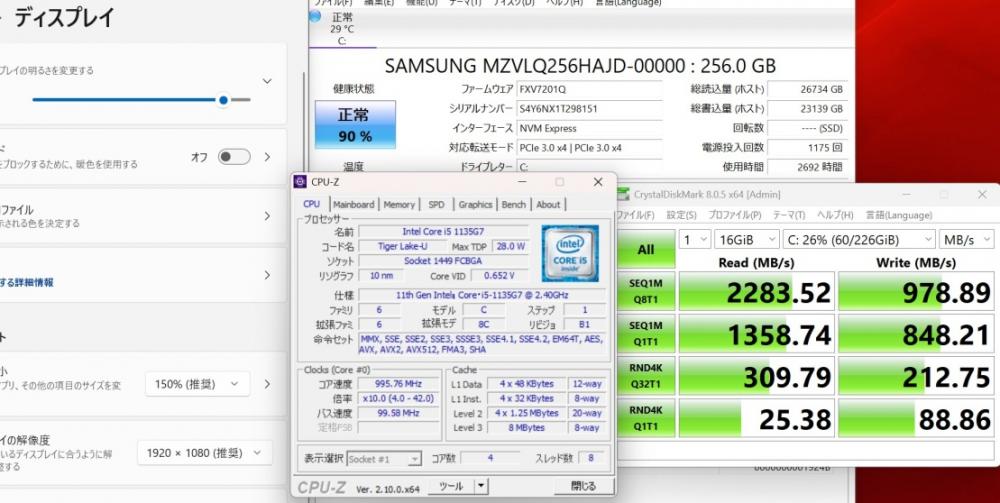Click the serial number S4Y6NX1T298151 field

(589, 109)
